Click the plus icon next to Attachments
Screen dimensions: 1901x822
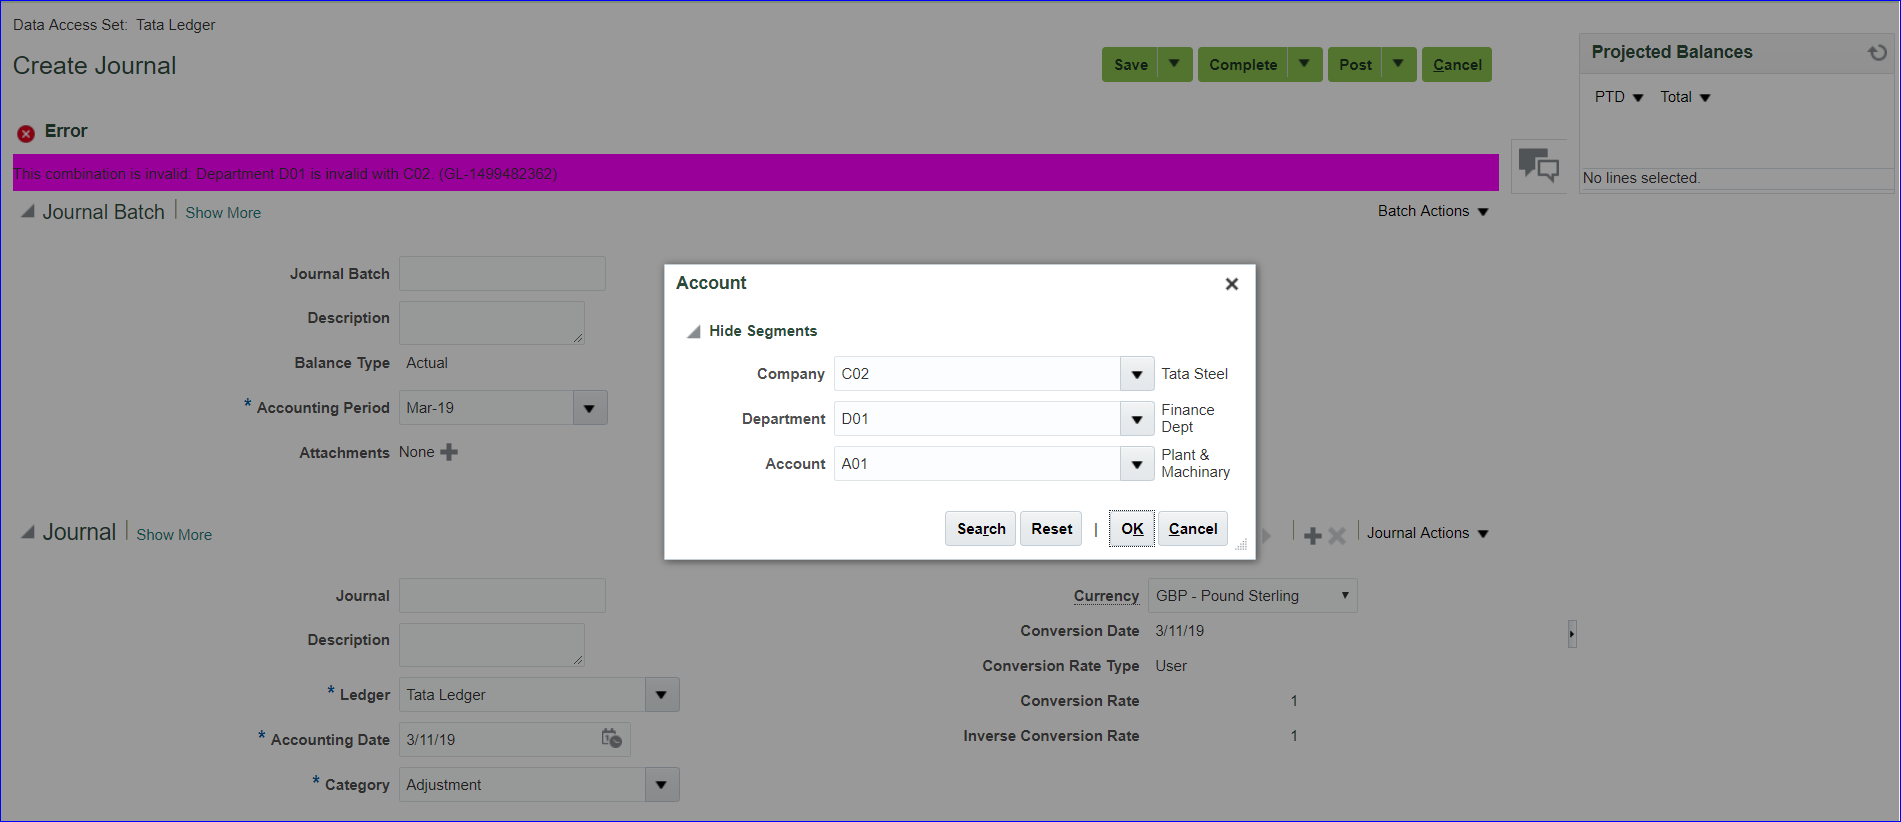tap(449, 452)
